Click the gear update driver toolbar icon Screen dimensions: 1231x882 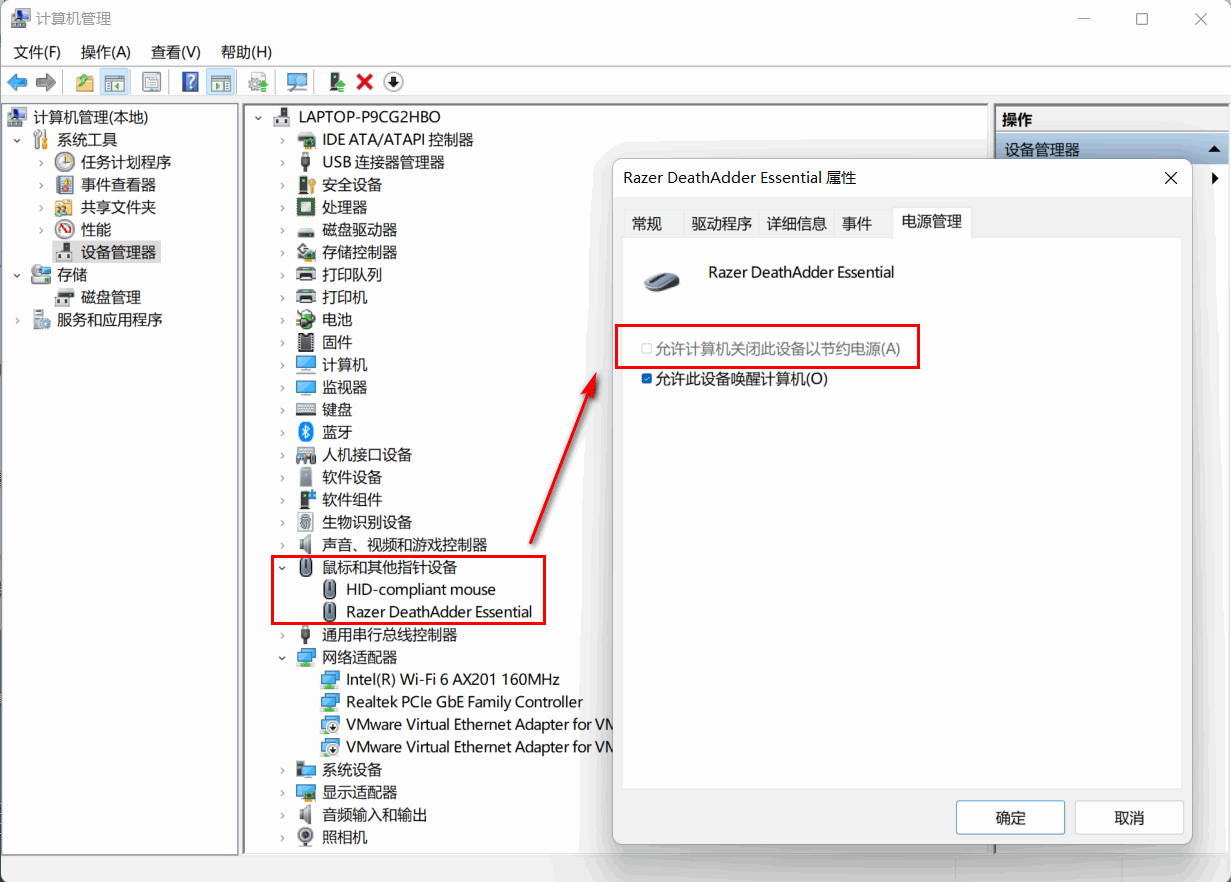point(258,82)
